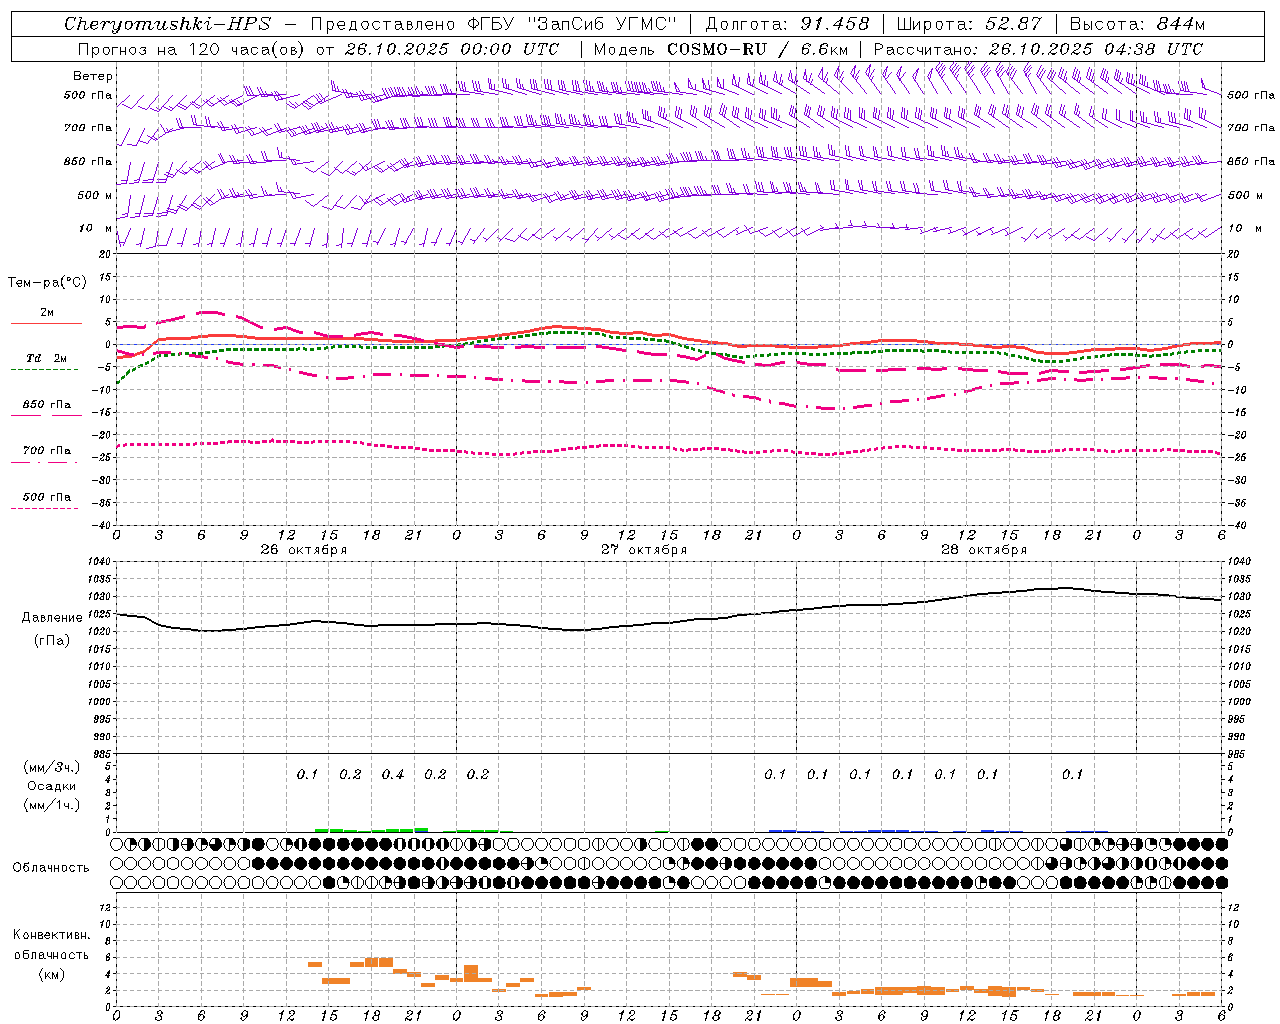1280x1024 pixels.
Task: Click the (гПа) unit under Давление
Action: tap(52, 640)
